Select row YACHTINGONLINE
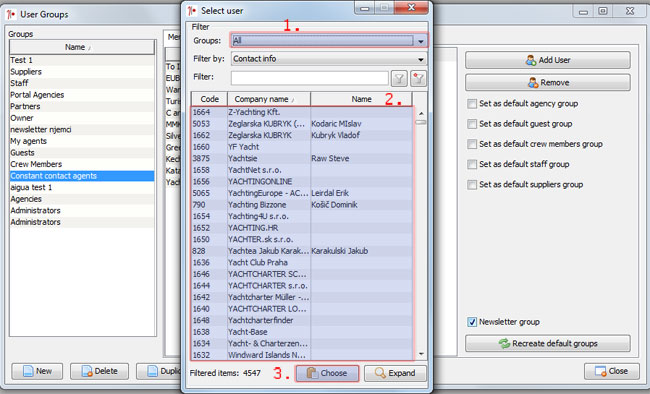The width and height of the screenshot is (650, 394). pyautogui.click(x=302, y=182)
